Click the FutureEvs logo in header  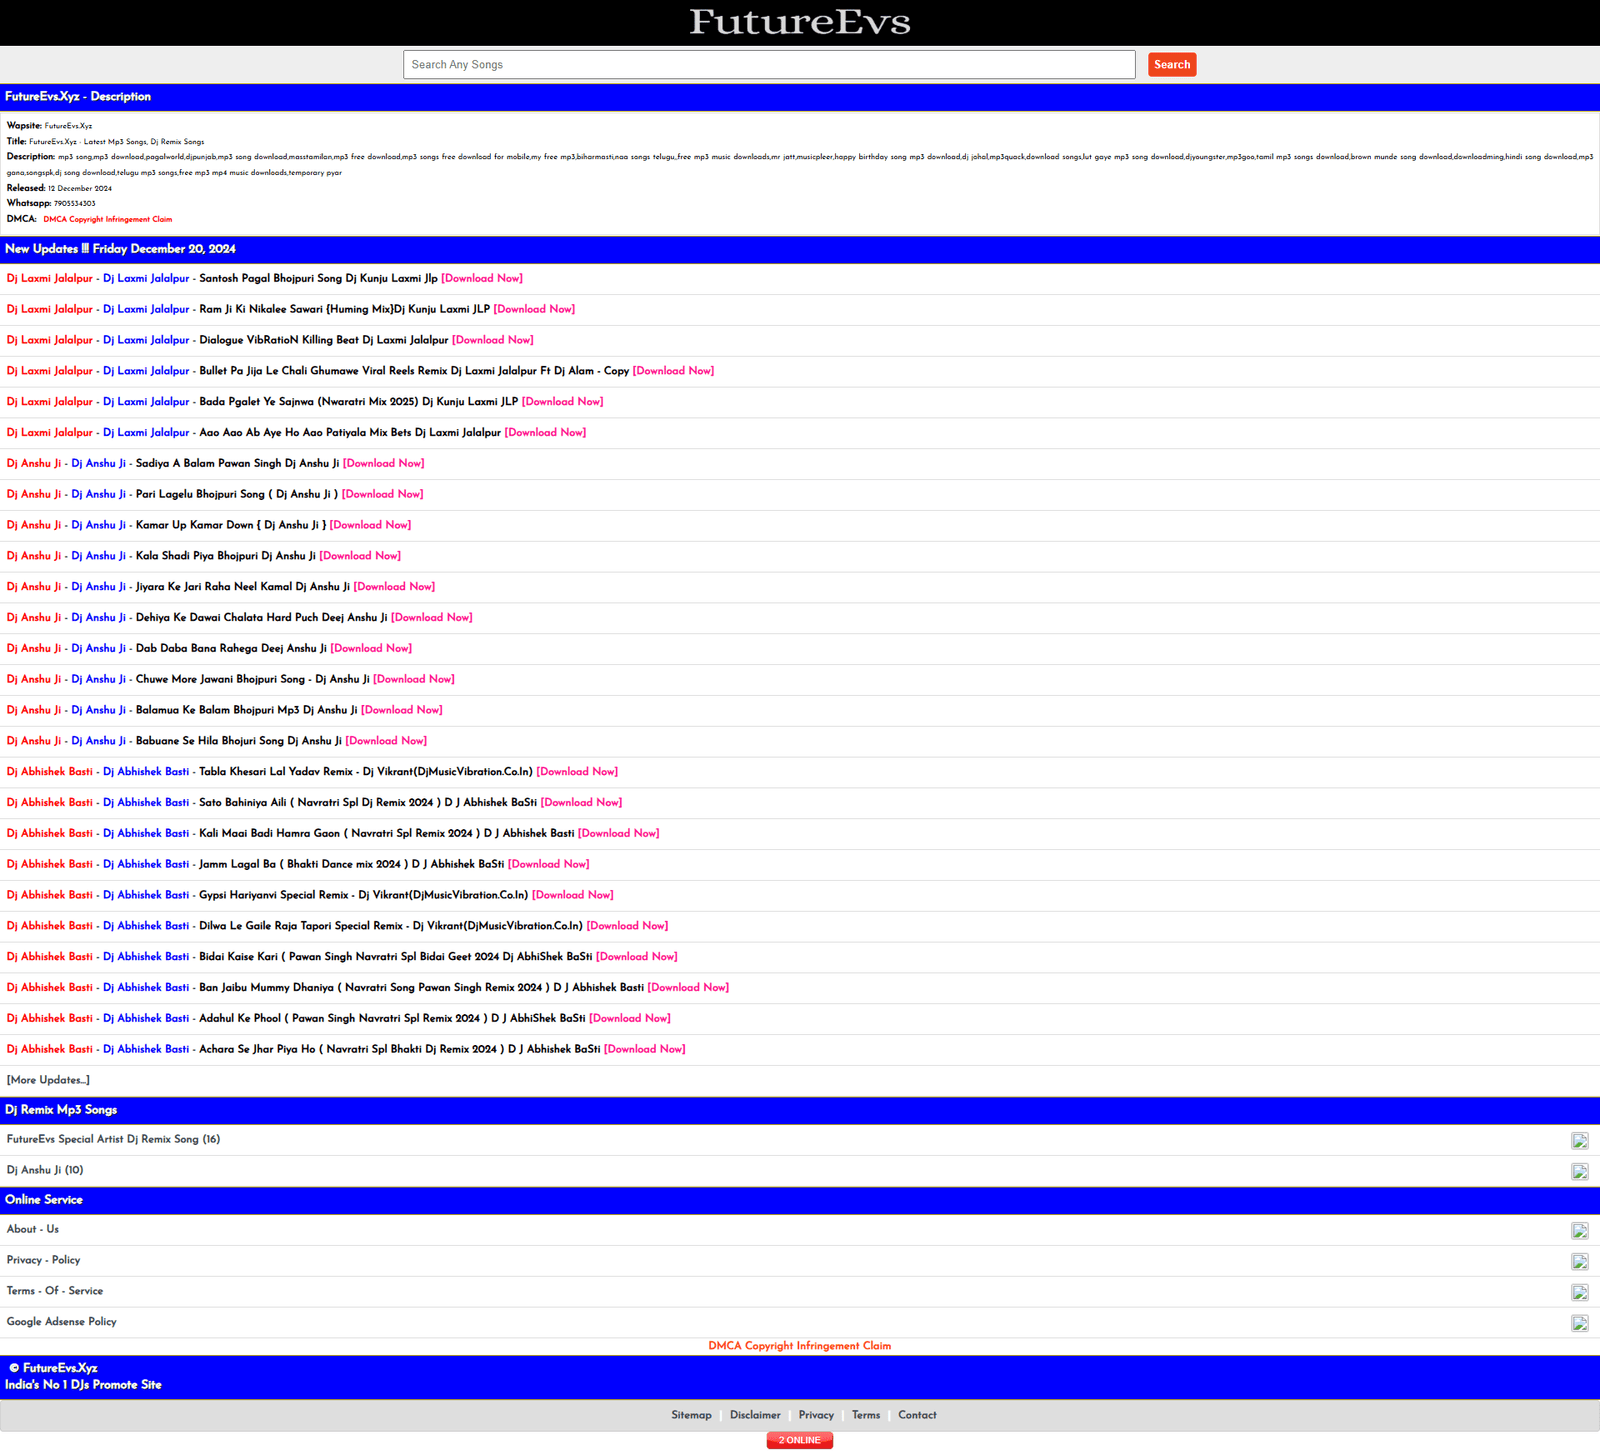[799, 22]
